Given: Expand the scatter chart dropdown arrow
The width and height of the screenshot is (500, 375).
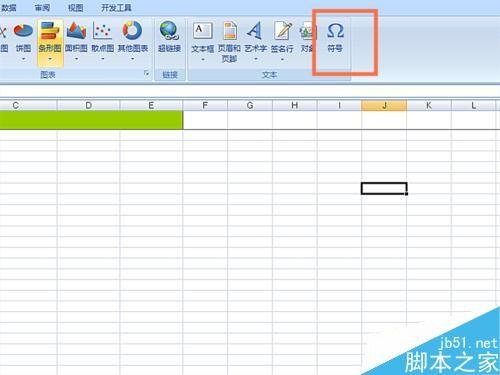Looking at the screenshot, I should tap(103, 59).
